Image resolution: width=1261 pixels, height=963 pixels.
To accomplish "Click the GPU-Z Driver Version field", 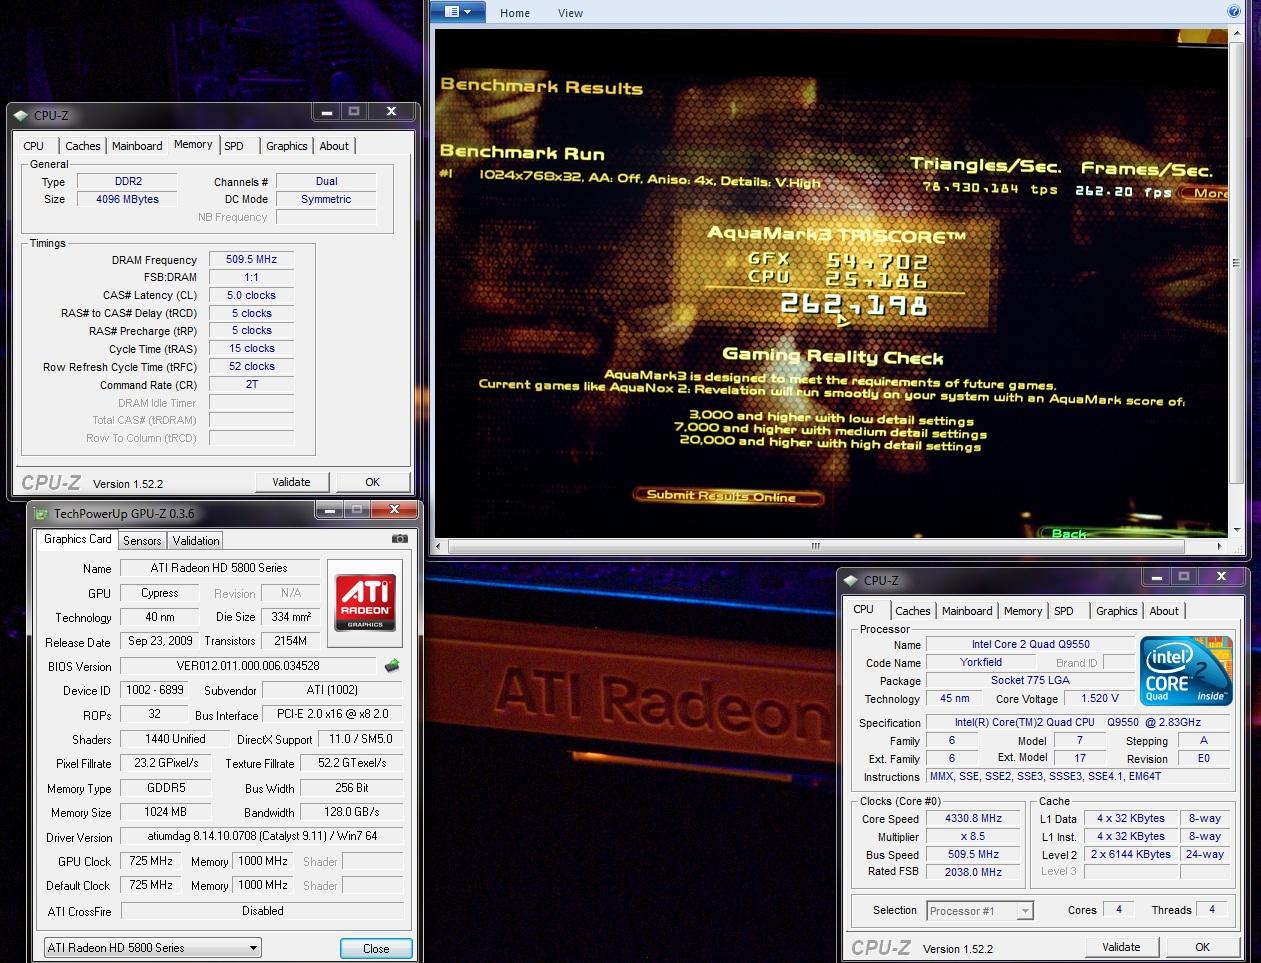I will point(261,836).
